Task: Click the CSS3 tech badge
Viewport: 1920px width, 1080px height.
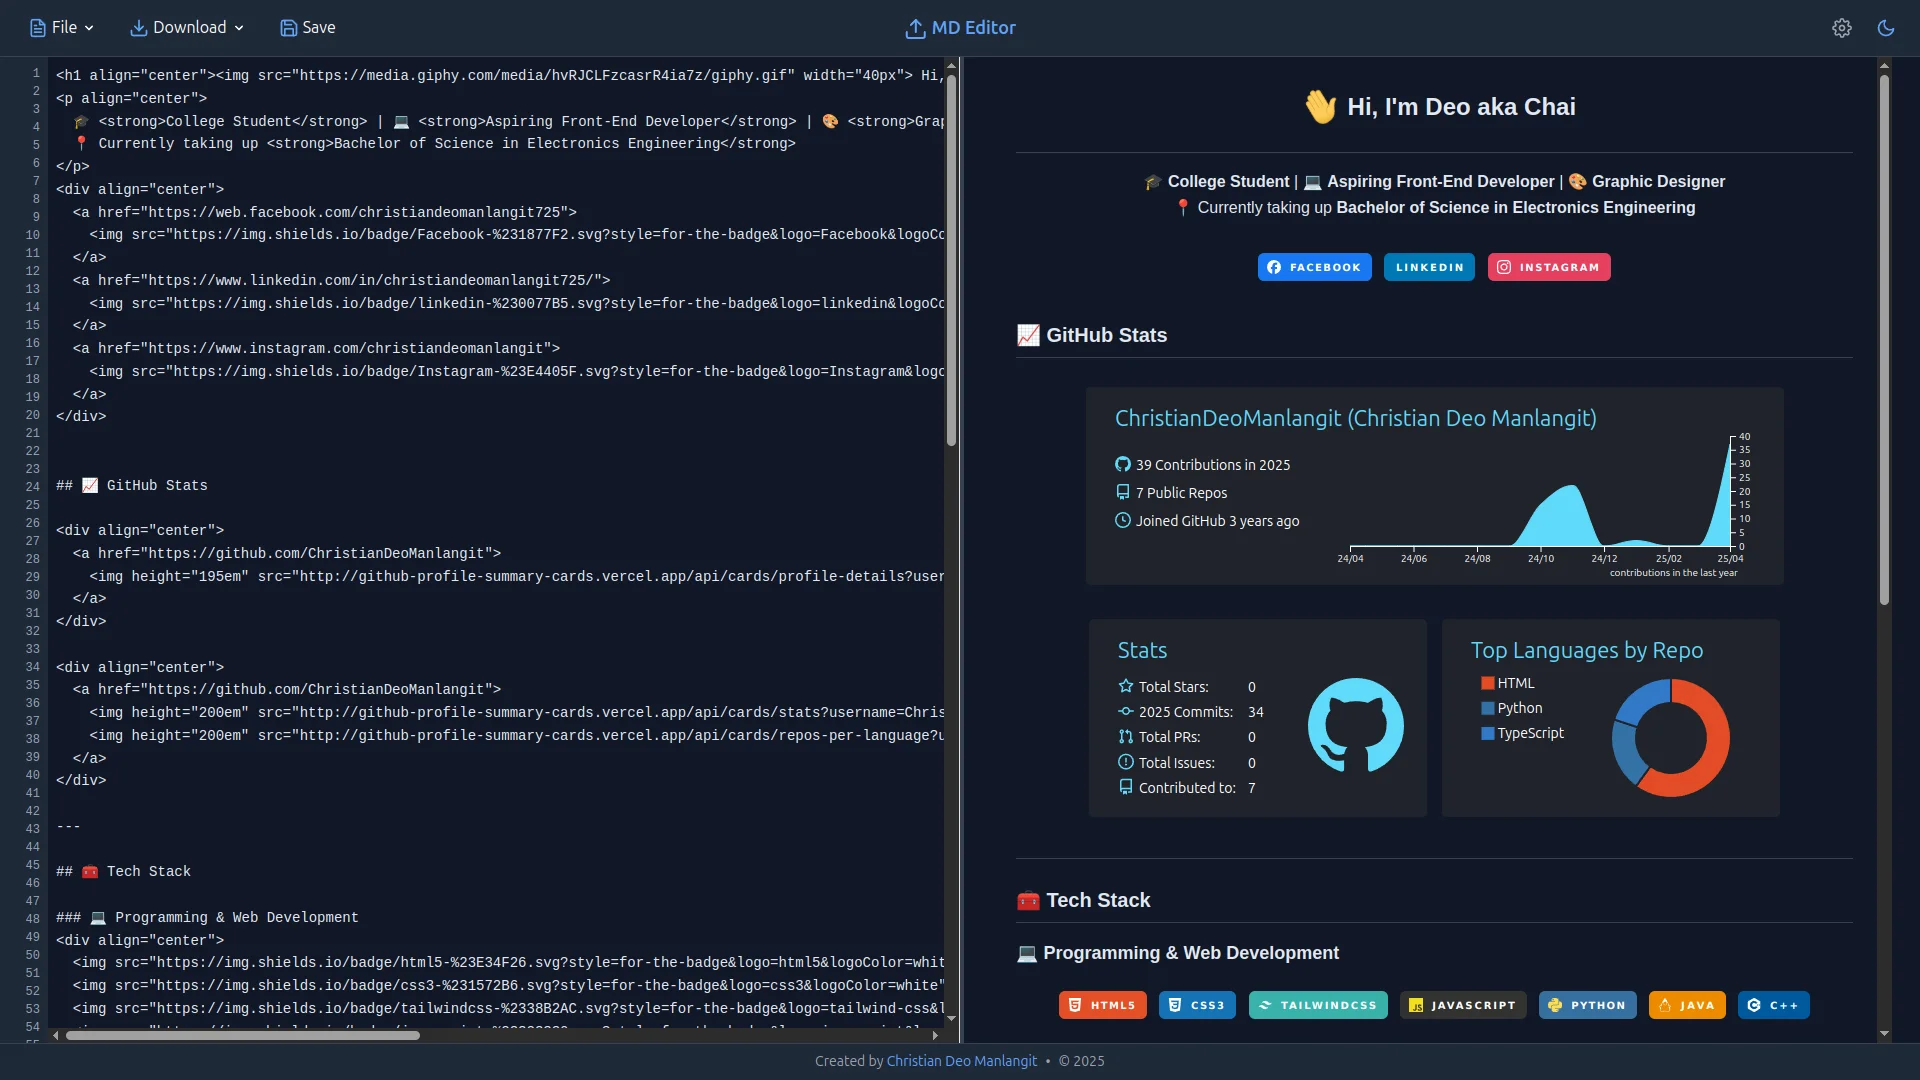Action: point(1197,1005)
